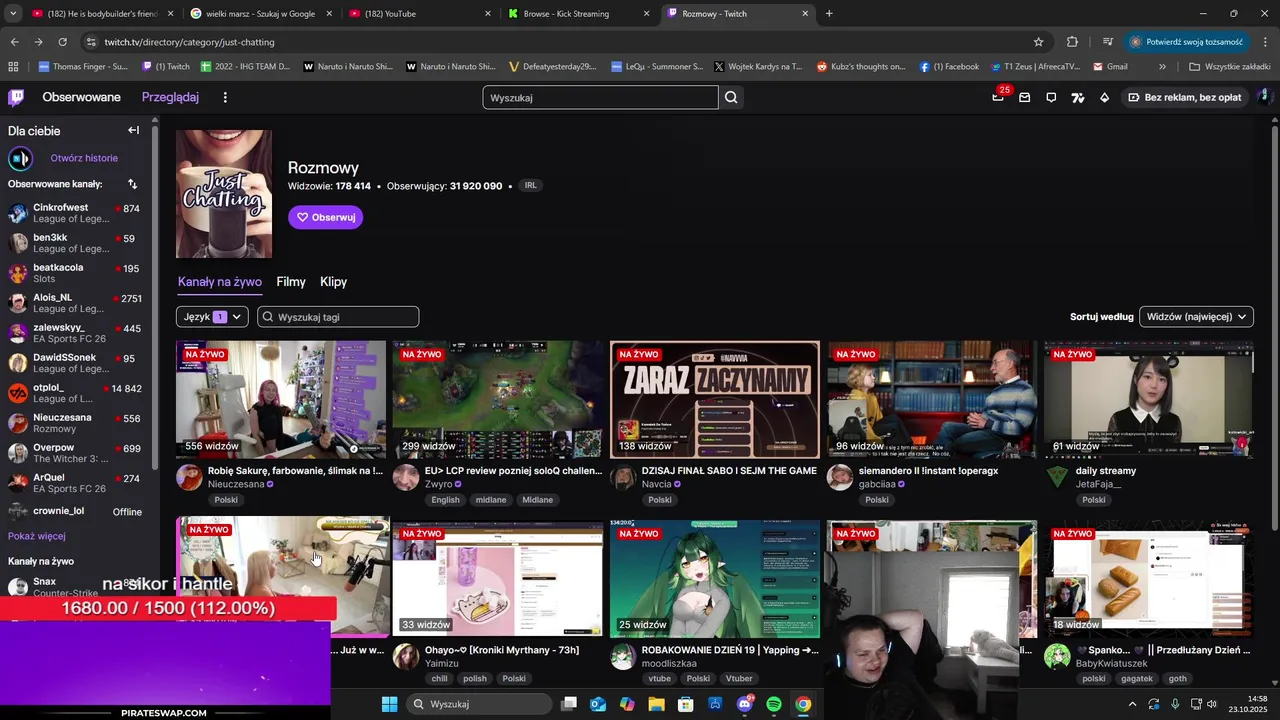
Task: Open Discord from the taskbar
Action: [745, 704]
